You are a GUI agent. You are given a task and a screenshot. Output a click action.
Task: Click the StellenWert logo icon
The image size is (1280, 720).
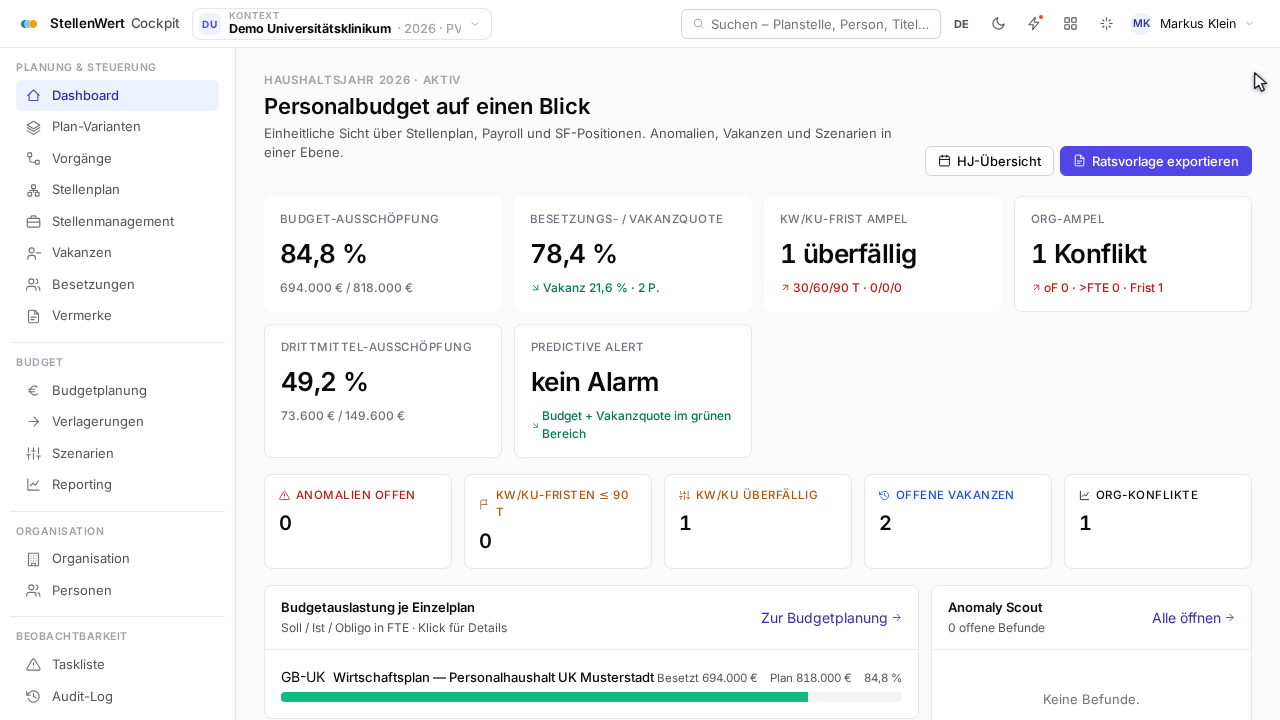pos(29,24)
